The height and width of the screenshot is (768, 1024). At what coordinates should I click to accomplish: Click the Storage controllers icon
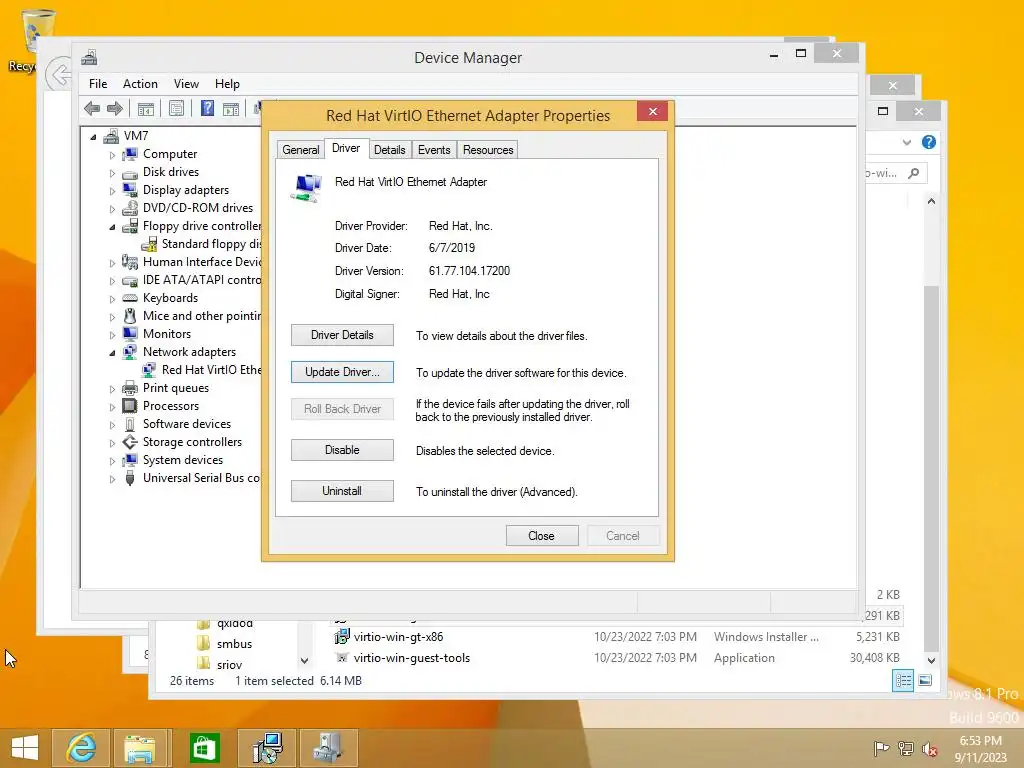pyautogui.click(x=130, y=442)
